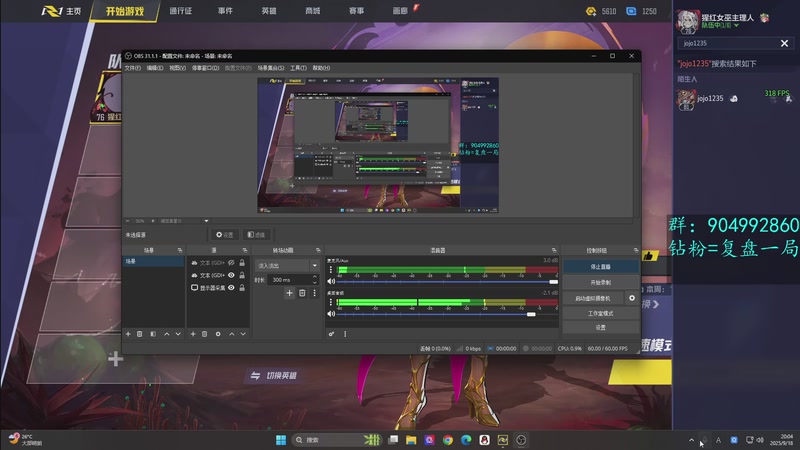This screenshot has height=450, width=800.
Task: Pop out the Controls dock
Action: click(636, 250)
